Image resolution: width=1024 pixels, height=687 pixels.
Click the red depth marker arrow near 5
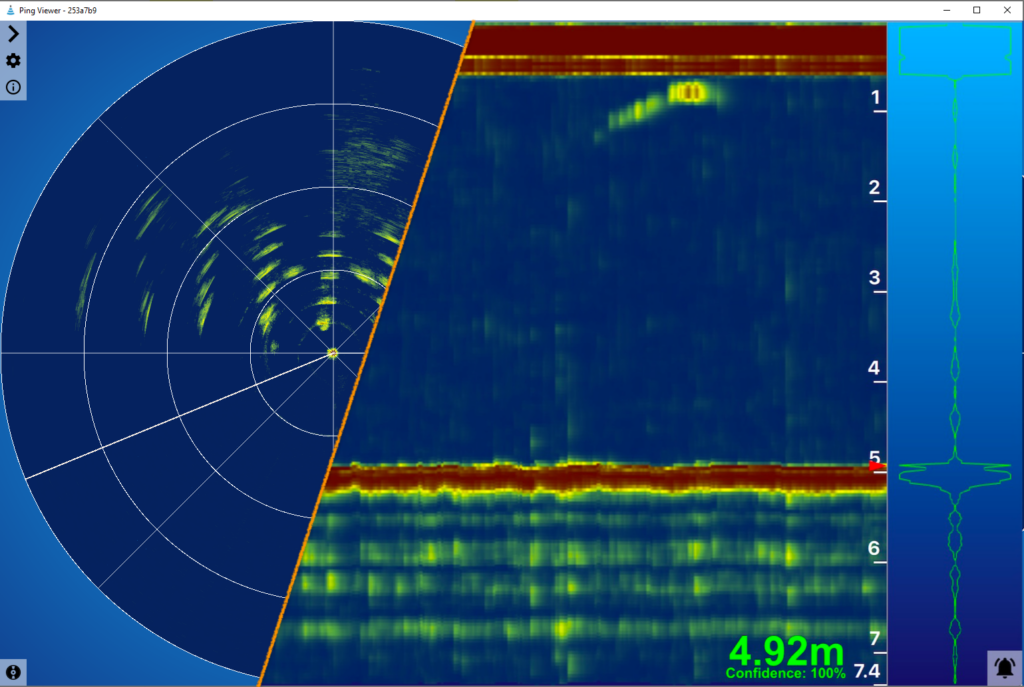coord(876,465)
